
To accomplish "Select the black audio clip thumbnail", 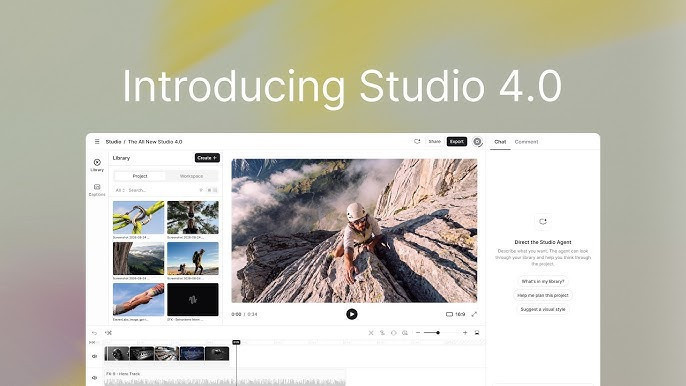I will pyautogui.click(x=193, y=299).
